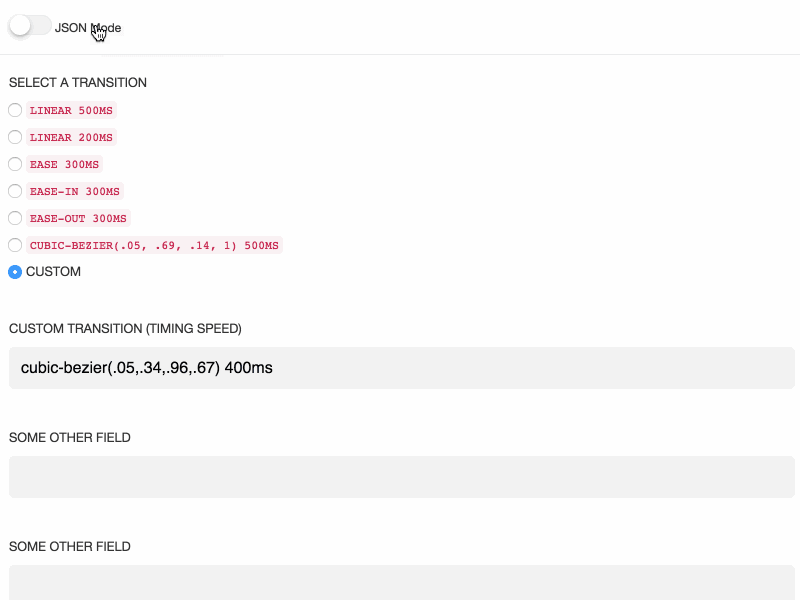The image size is (800, 600).
Task: Enable the JSON Mode toggle switch
Action: click(x=29, y=23)
